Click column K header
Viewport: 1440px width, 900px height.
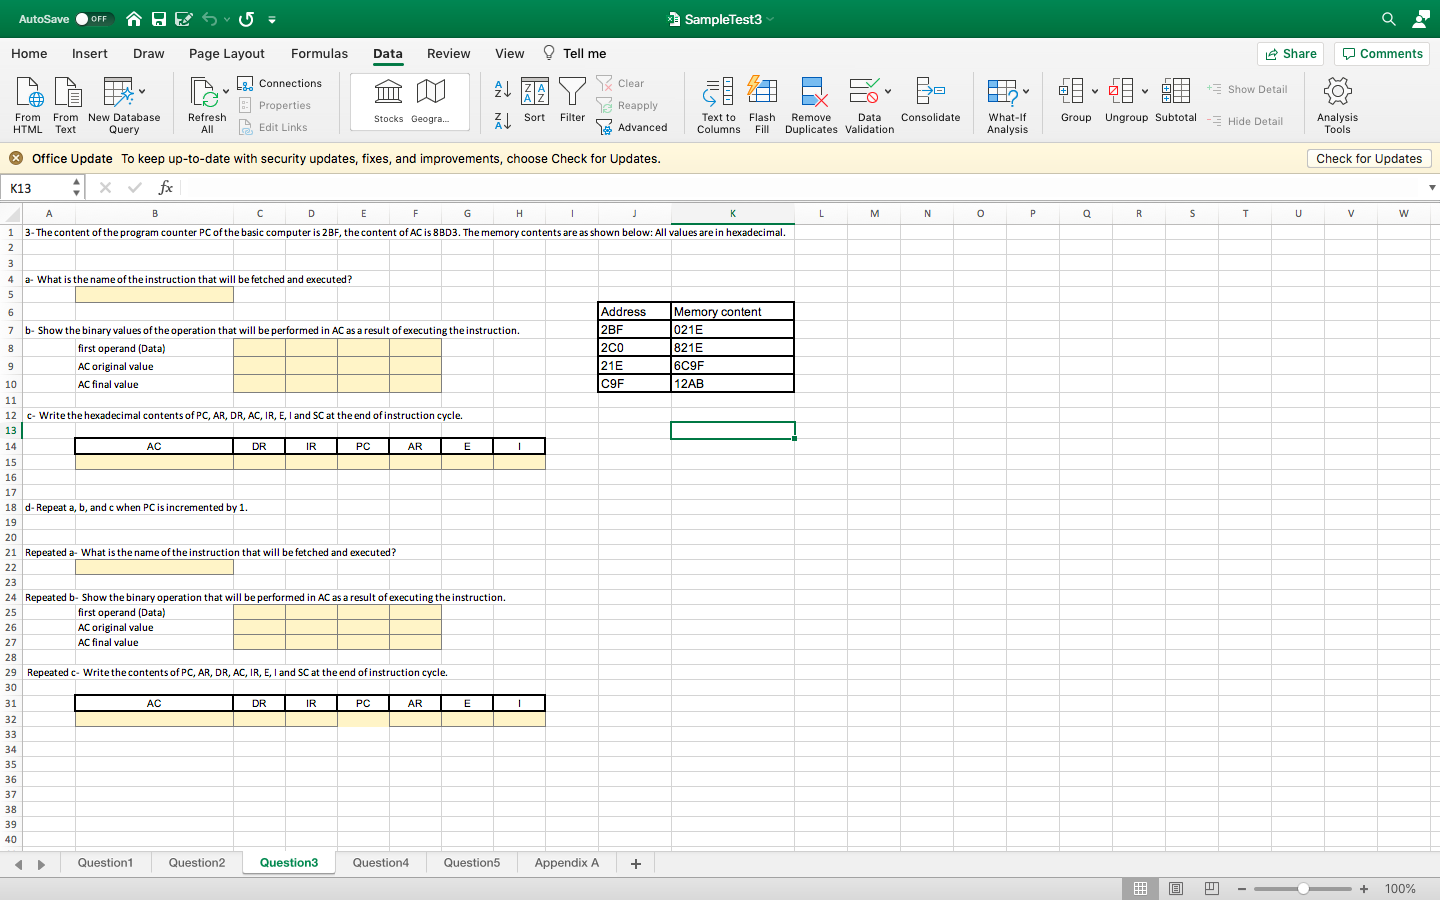733,213
